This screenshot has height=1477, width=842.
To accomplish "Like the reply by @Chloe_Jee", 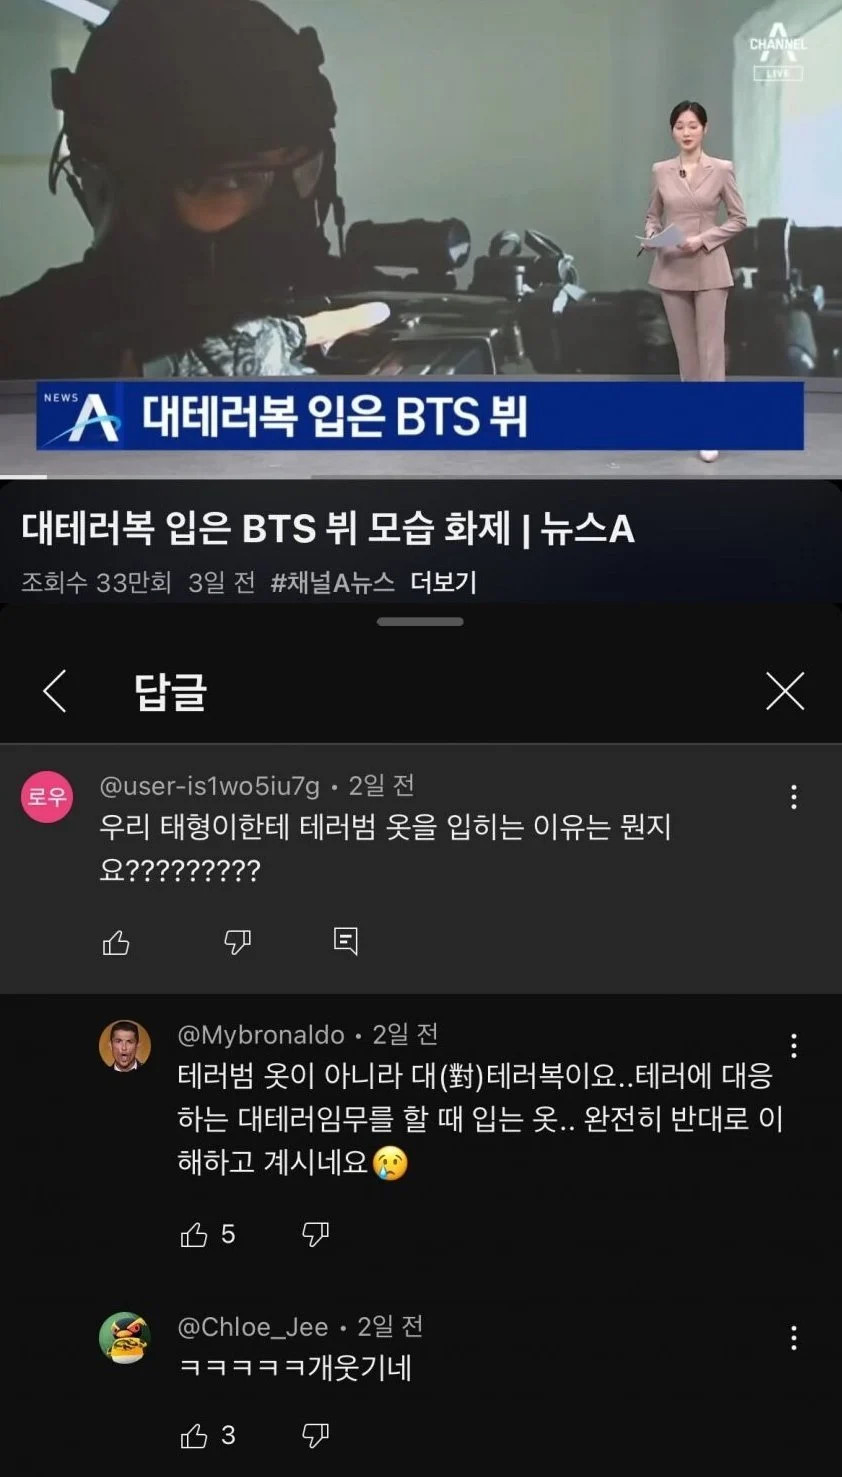I will click(194, 1436).
